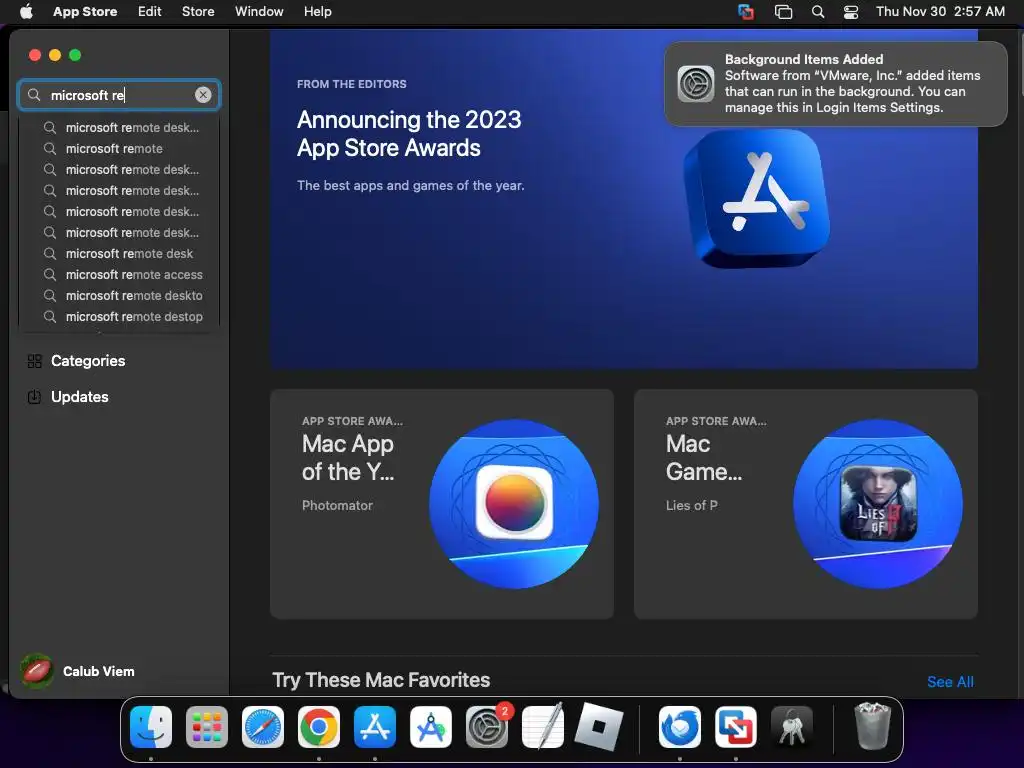Open TextEdit from the Dock
This screenshot has width=1024, height=768.
543,727
